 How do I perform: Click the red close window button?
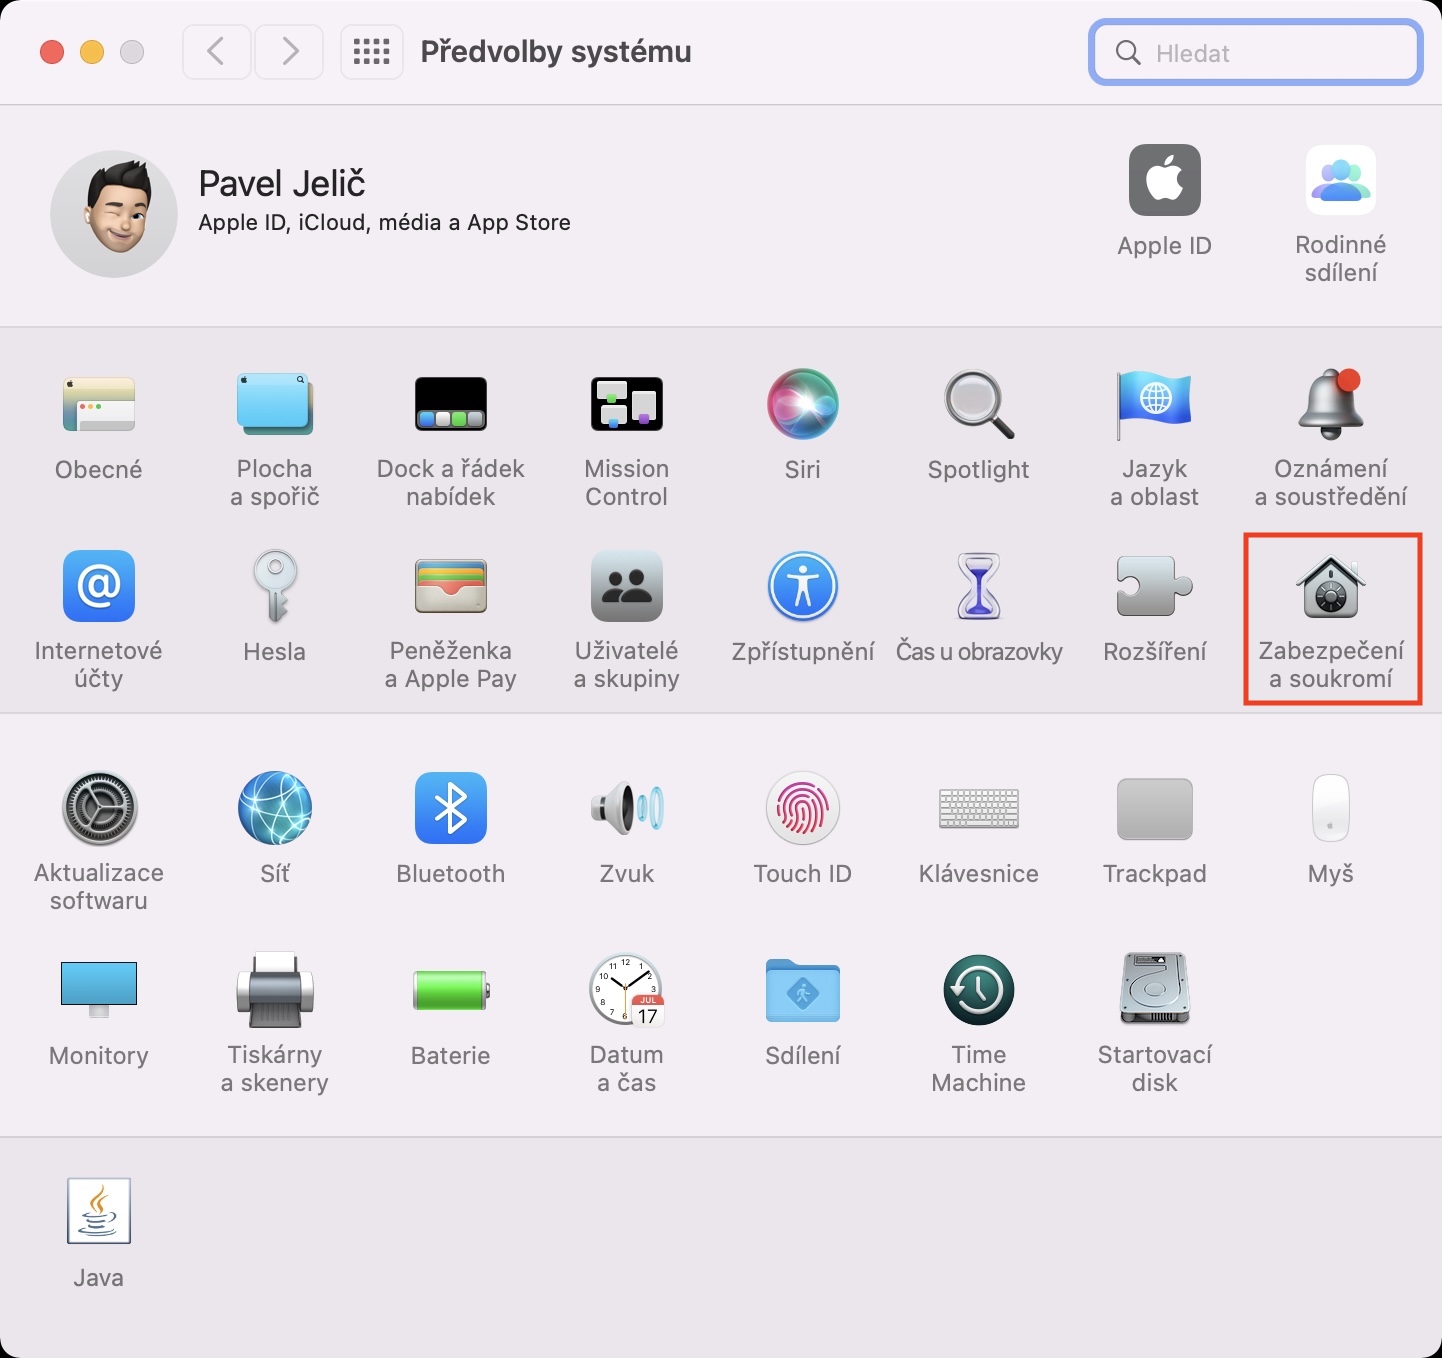coord(52,52)
